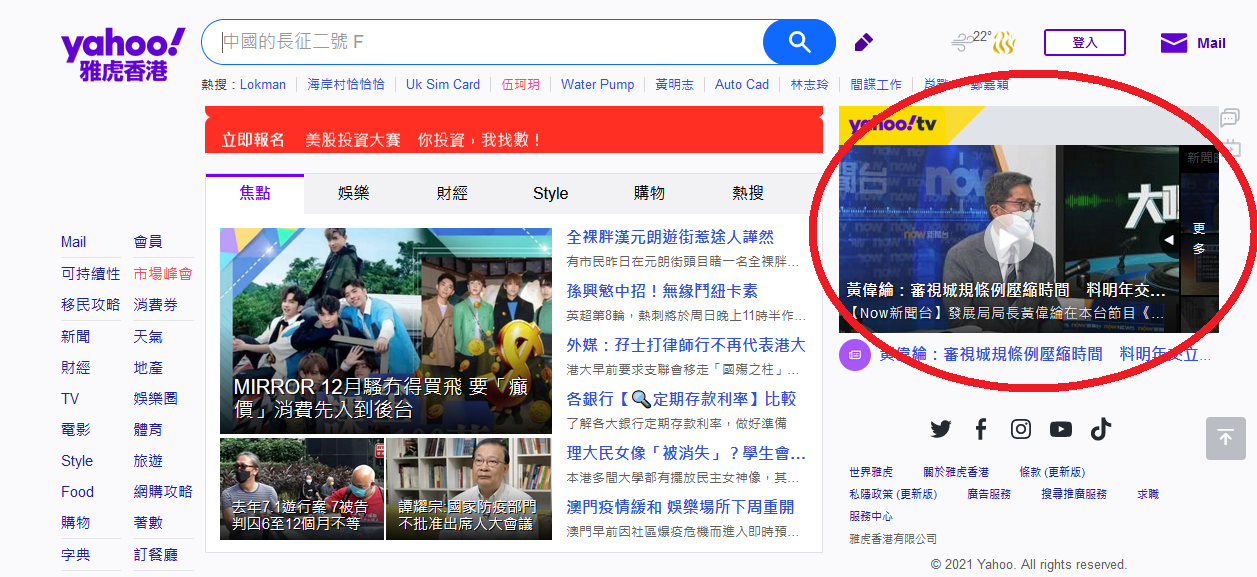This screenshot has width=1257, height=577.
Task: Switch to the Style tab
Action: pyautogui.click(x=550, y=193)
